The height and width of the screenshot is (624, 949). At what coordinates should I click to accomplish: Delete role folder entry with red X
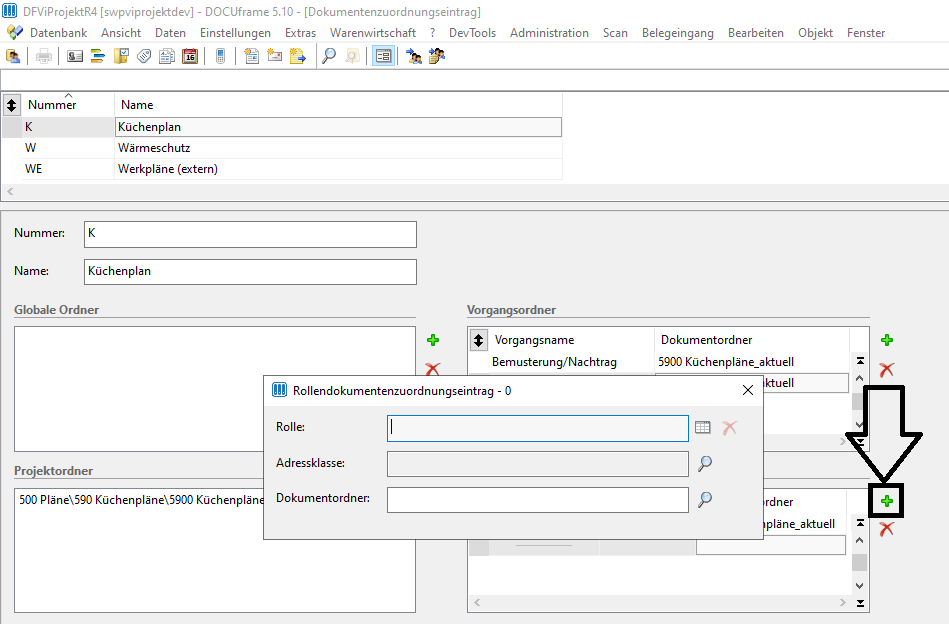click(x=887, y=528)
